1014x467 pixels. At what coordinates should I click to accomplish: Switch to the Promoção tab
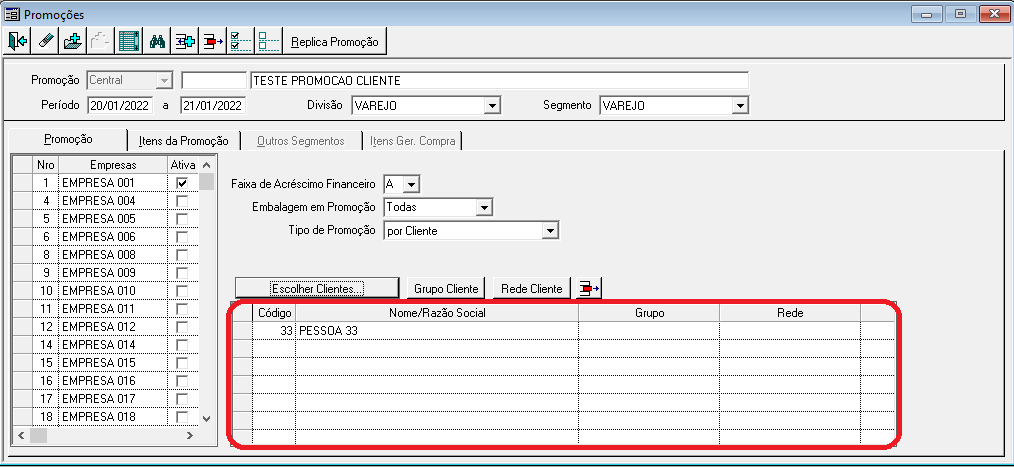coord(68,139)
